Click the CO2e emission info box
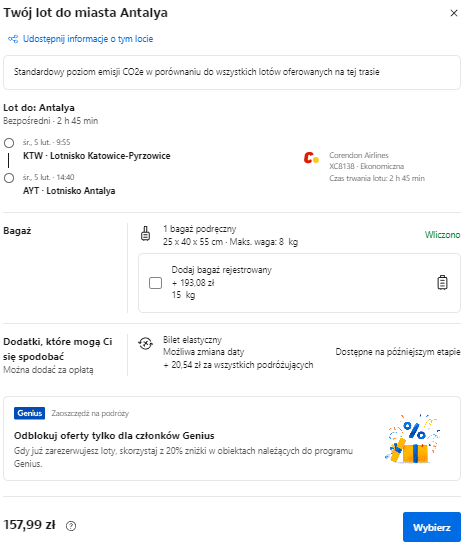470x548 pixels. tap(232, 72)
